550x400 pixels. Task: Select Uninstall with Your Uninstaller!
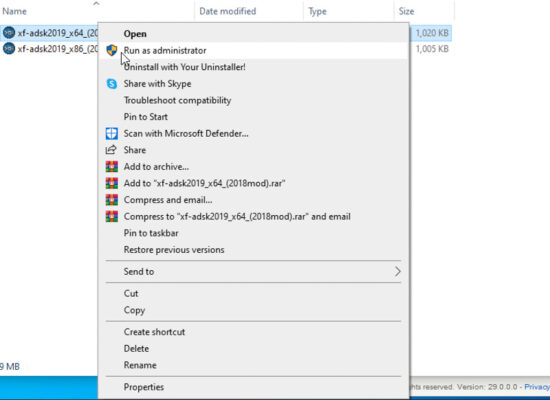coord(185,67)
